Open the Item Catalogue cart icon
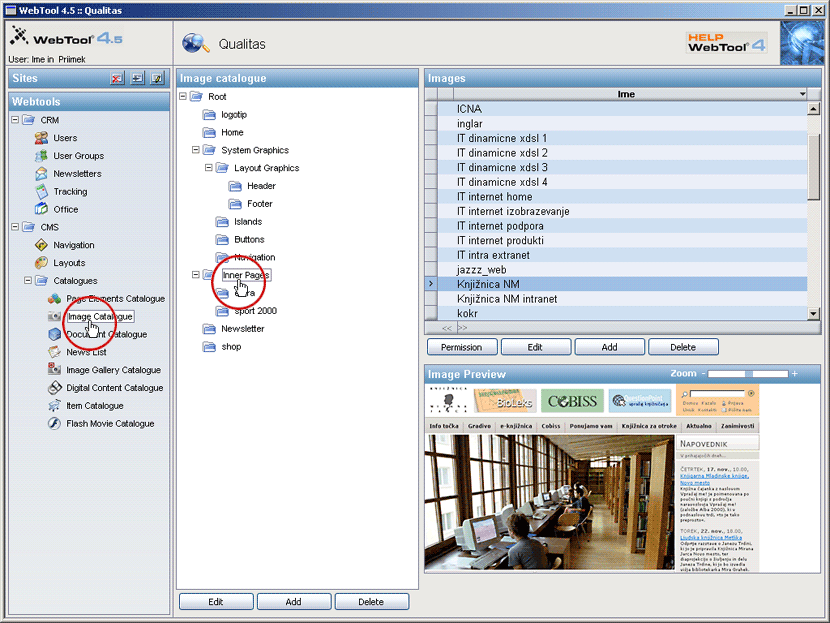 point(56,406)
